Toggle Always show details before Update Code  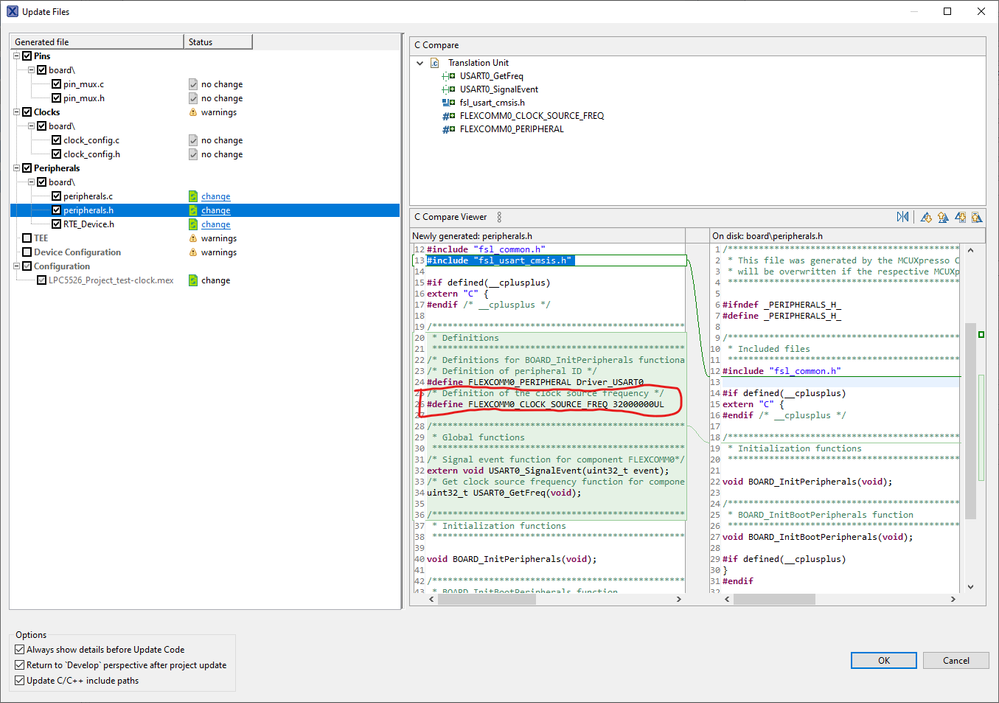click(x=20, y=649)
